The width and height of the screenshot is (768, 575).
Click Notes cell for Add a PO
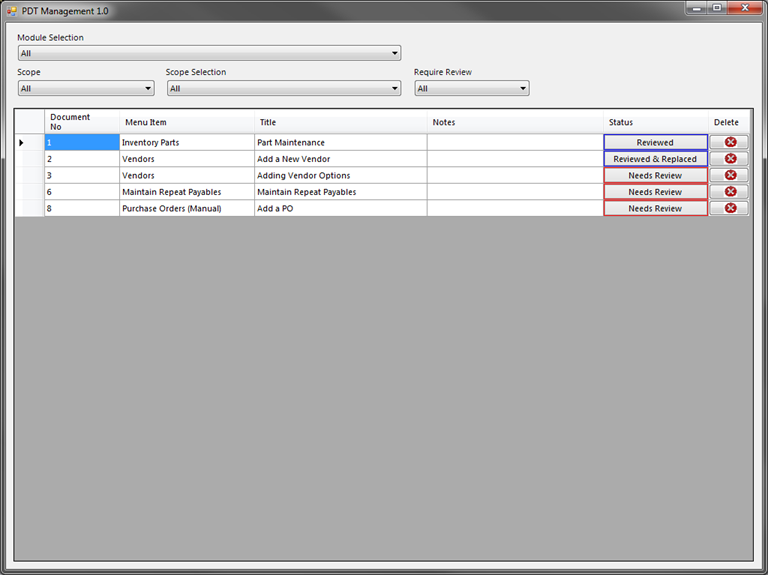515,208
